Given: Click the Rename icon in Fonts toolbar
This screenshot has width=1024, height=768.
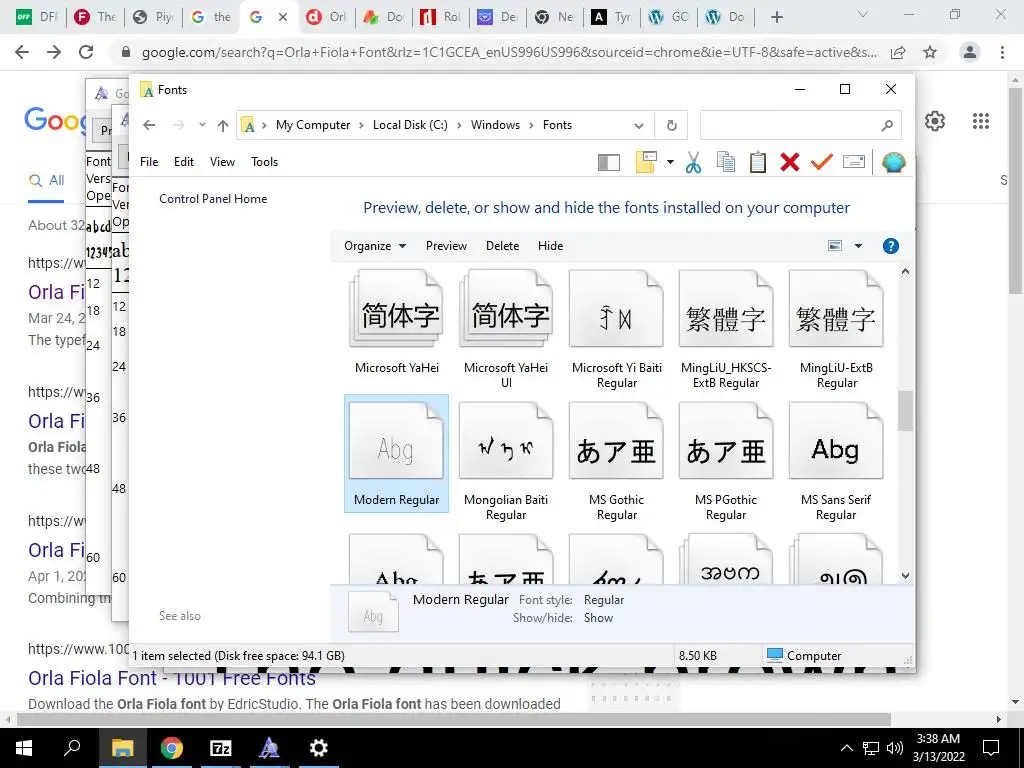Looking at the screenshot, I should point(854,162).
